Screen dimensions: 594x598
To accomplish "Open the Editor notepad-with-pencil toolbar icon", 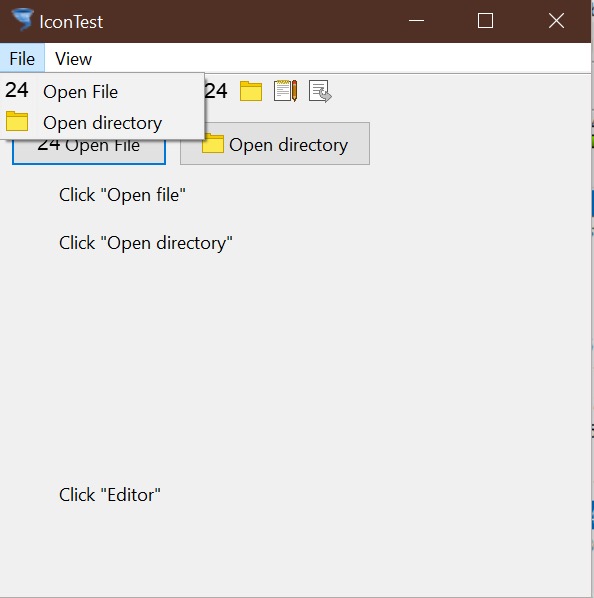I will coord(285,91).
